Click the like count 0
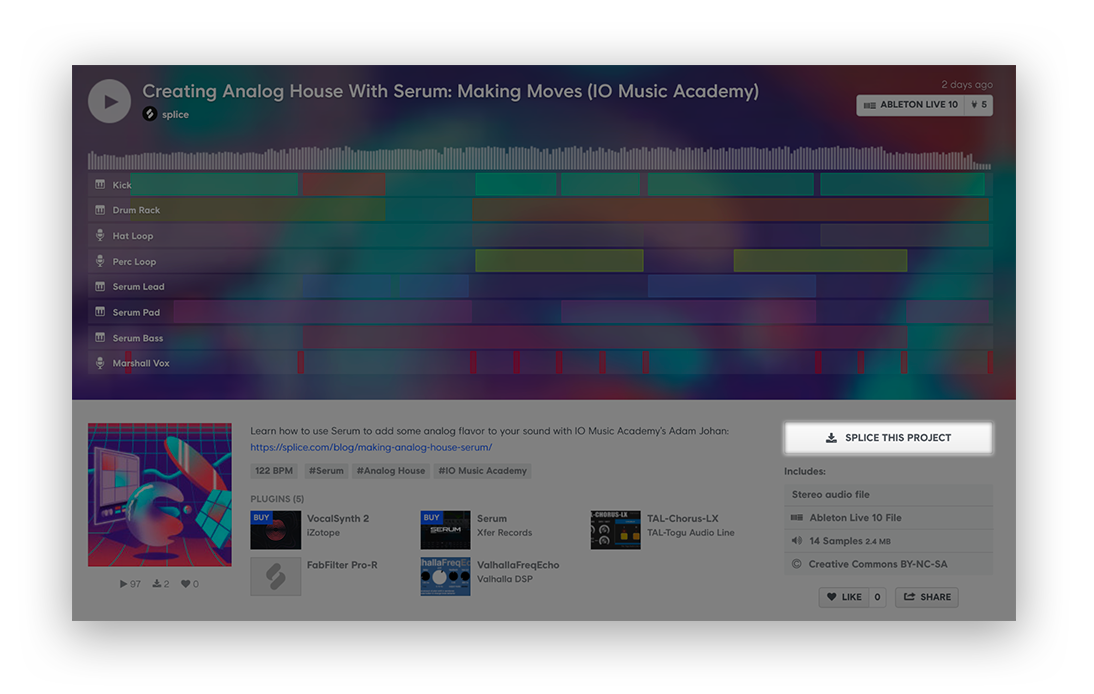 tap(877, 597)
